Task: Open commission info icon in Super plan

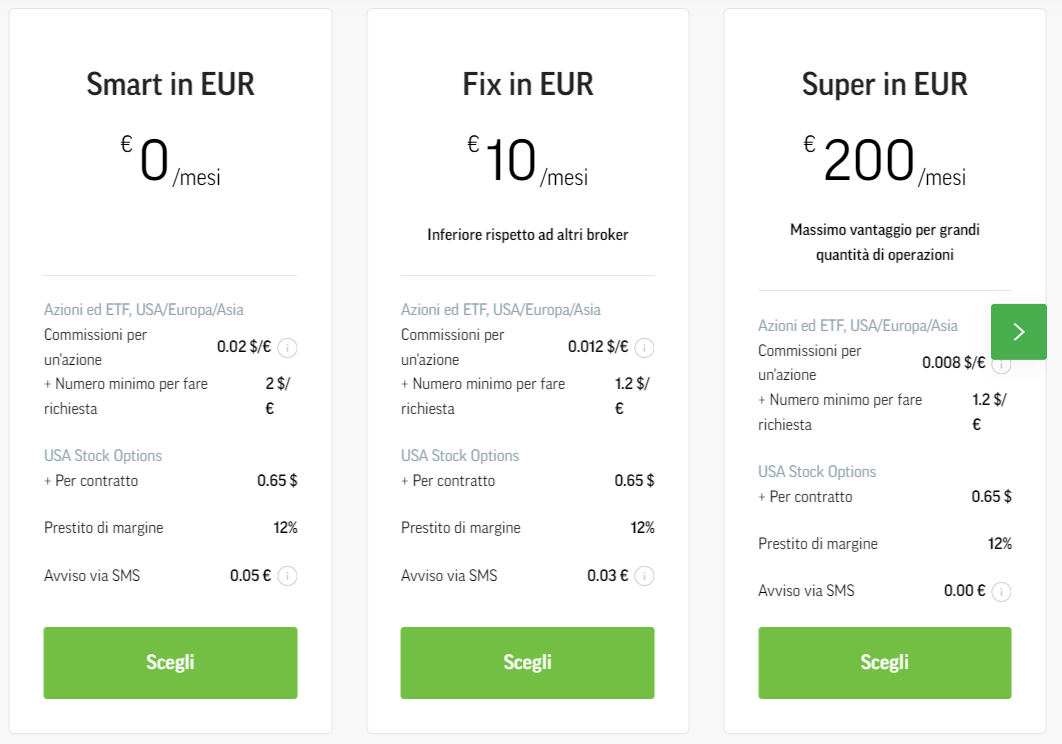Action: (1001, 364)
